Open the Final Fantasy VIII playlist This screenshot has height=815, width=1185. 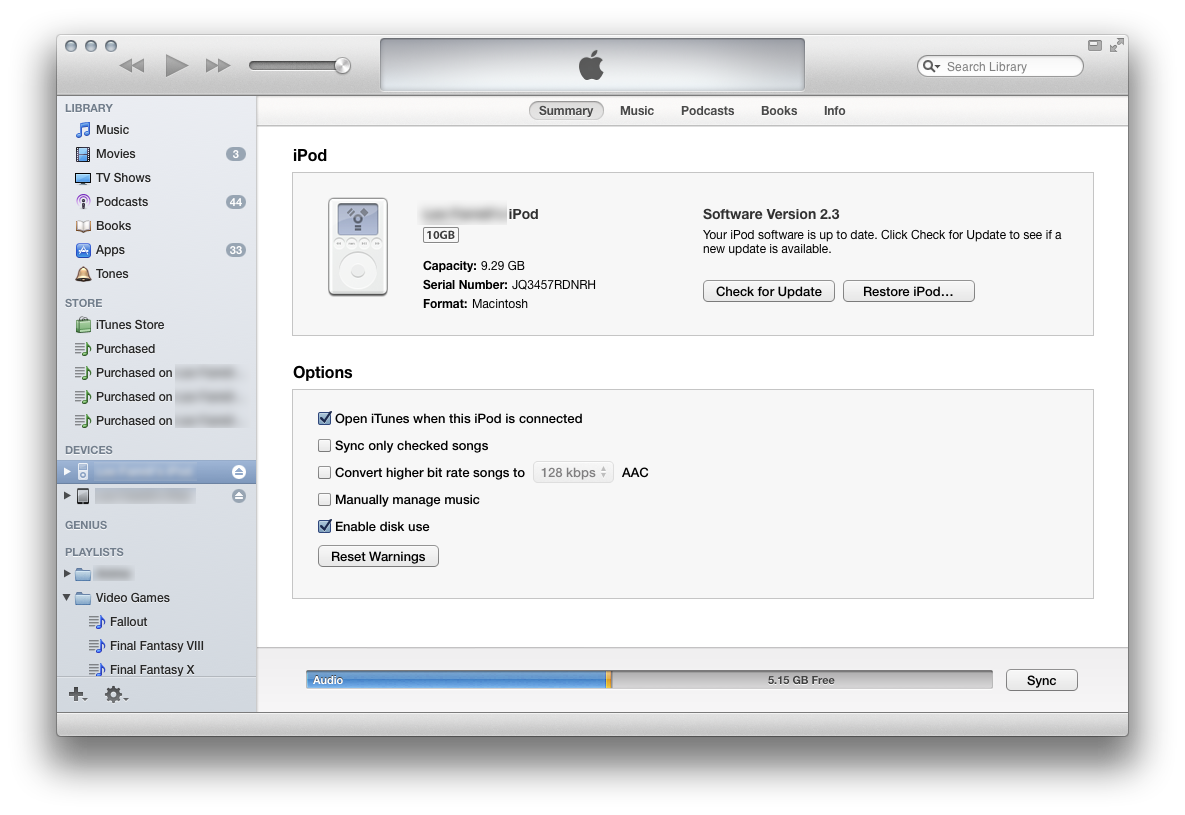coord(156,646)
